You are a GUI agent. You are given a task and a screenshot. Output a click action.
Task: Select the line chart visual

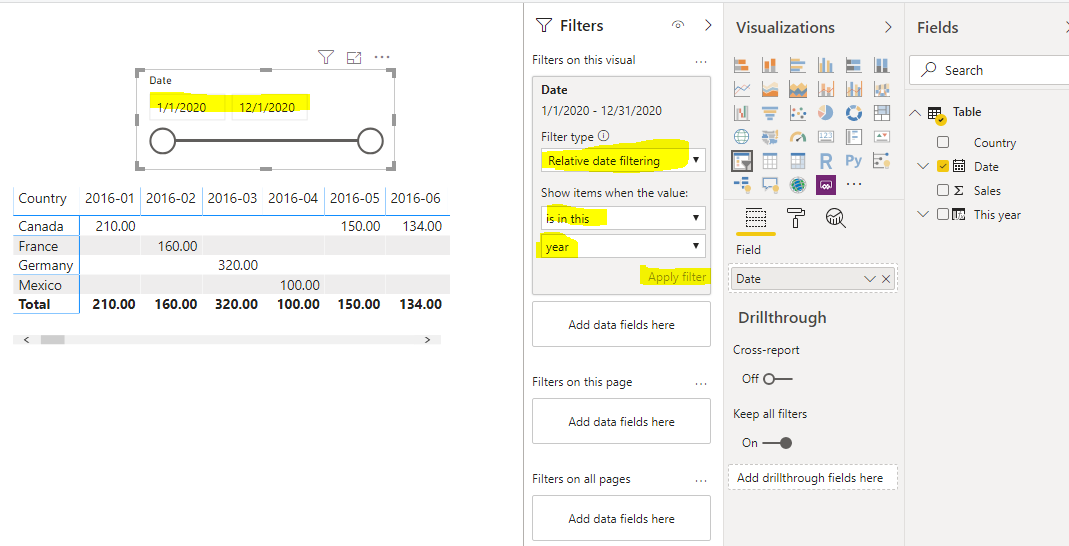pos(742,89)
